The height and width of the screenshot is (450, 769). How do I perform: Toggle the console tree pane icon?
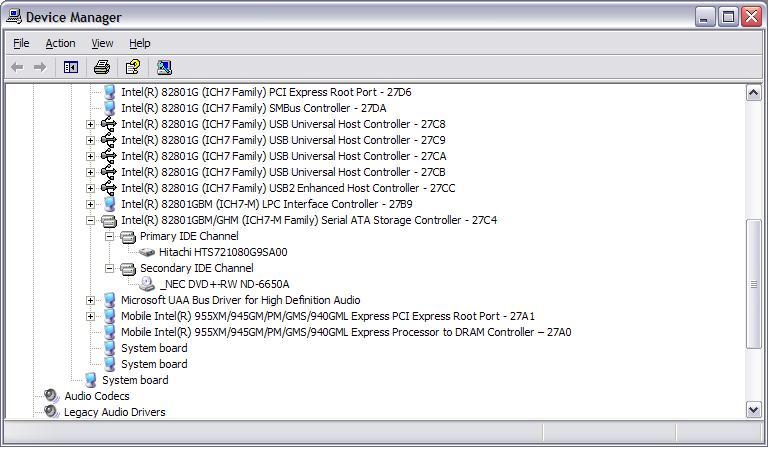71,67
